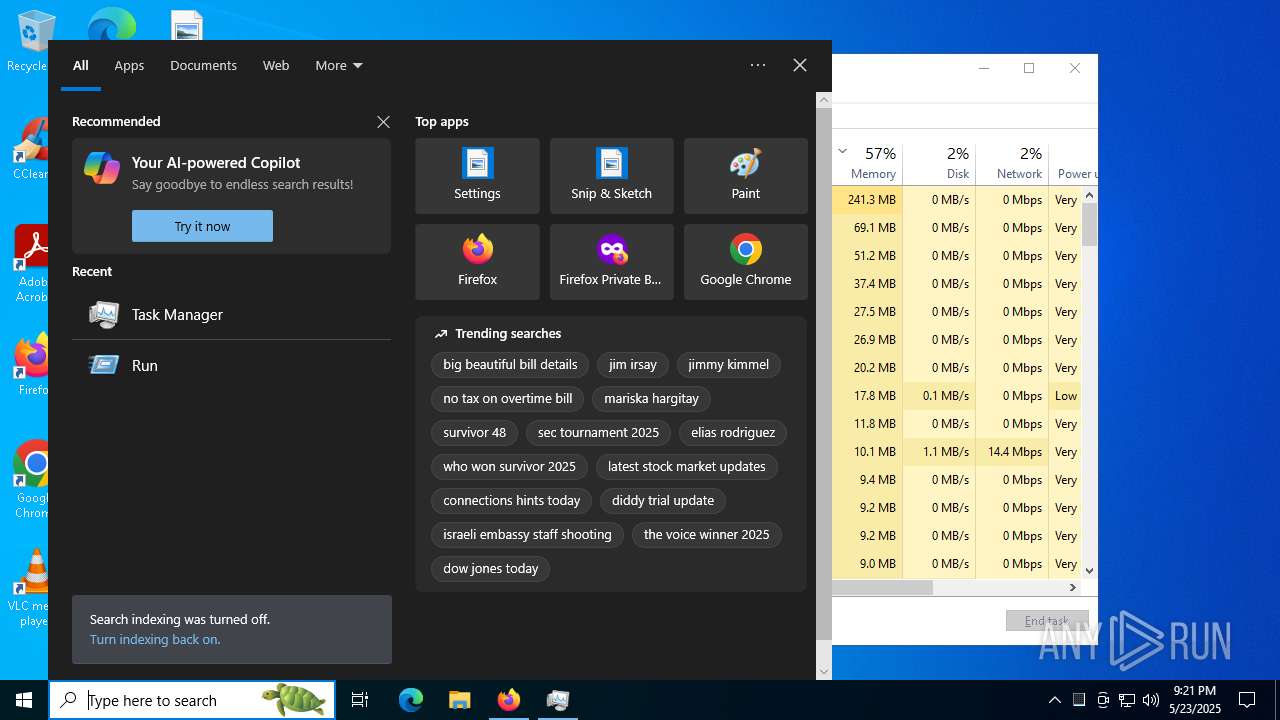Click the 1.1 MB/s disk cell

(x=939, y=452)
